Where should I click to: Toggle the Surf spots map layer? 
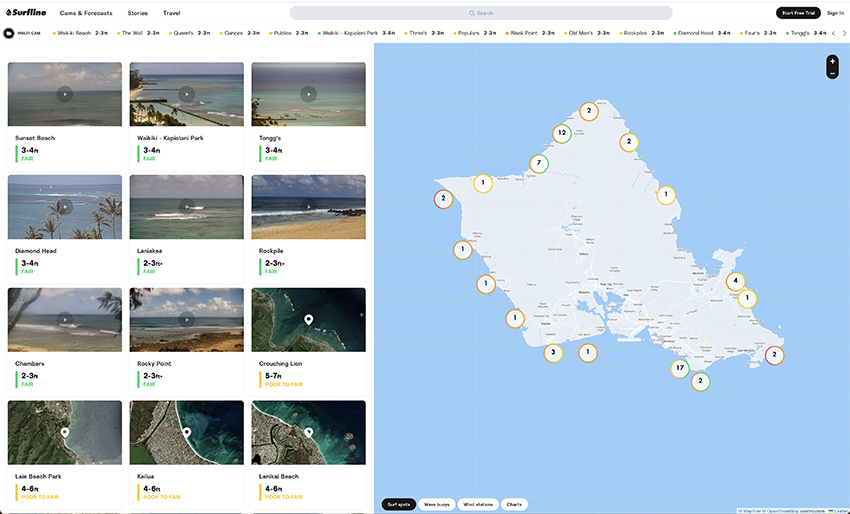point(398,505)
